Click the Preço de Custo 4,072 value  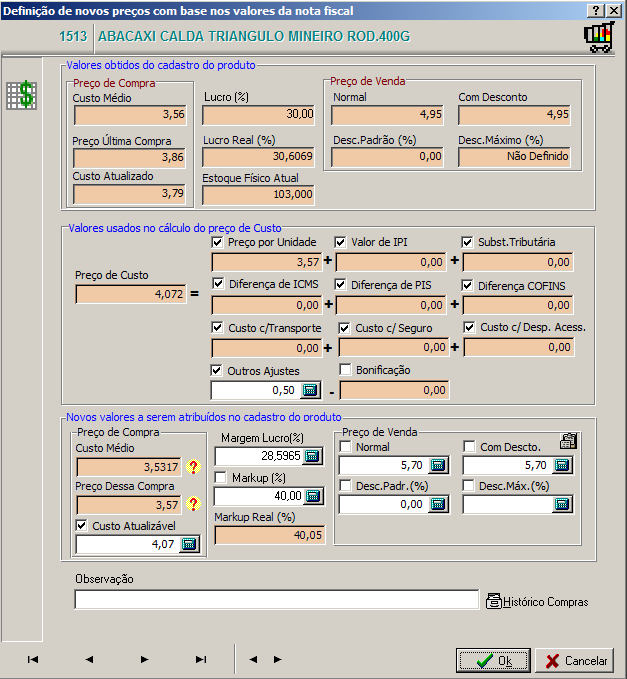click(x=131, y=294)
